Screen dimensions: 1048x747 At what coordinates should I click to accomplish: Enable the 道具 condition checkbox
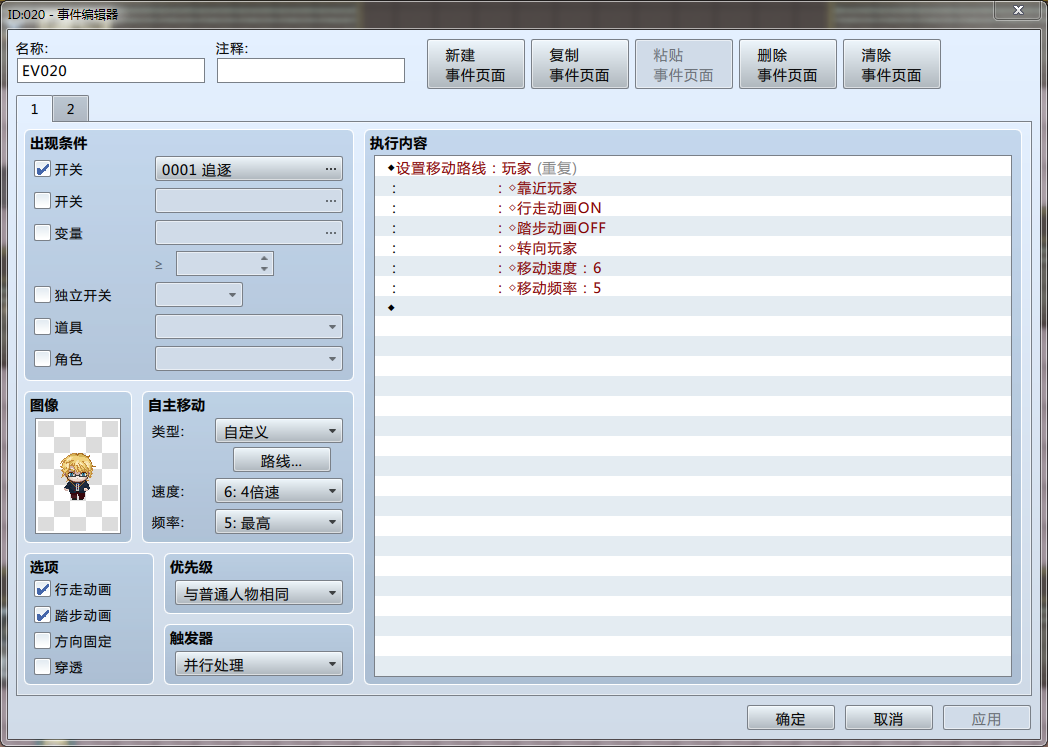coord(42,327)
